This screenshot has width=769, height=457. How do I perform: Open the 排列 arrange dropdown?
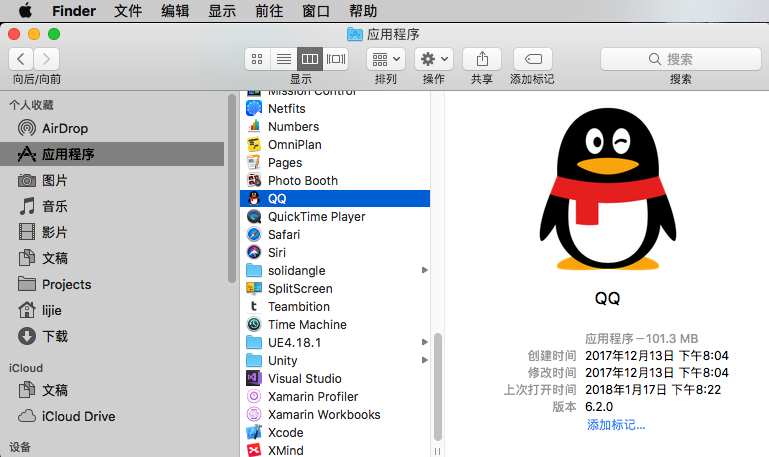click(386, 59)
